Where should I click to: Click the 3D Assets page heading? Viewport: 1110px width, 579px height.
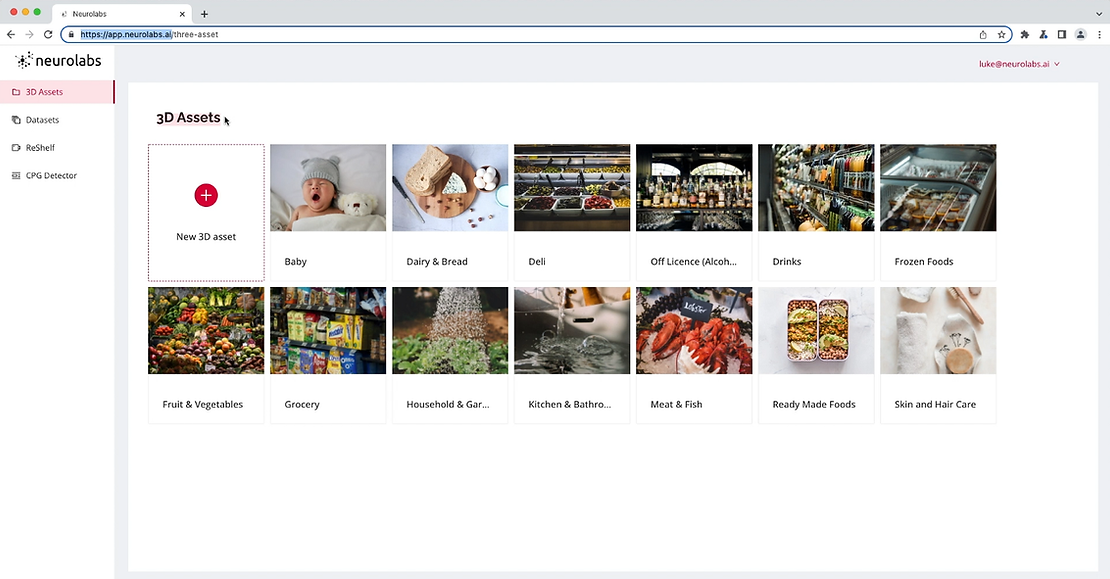(188, 117)
